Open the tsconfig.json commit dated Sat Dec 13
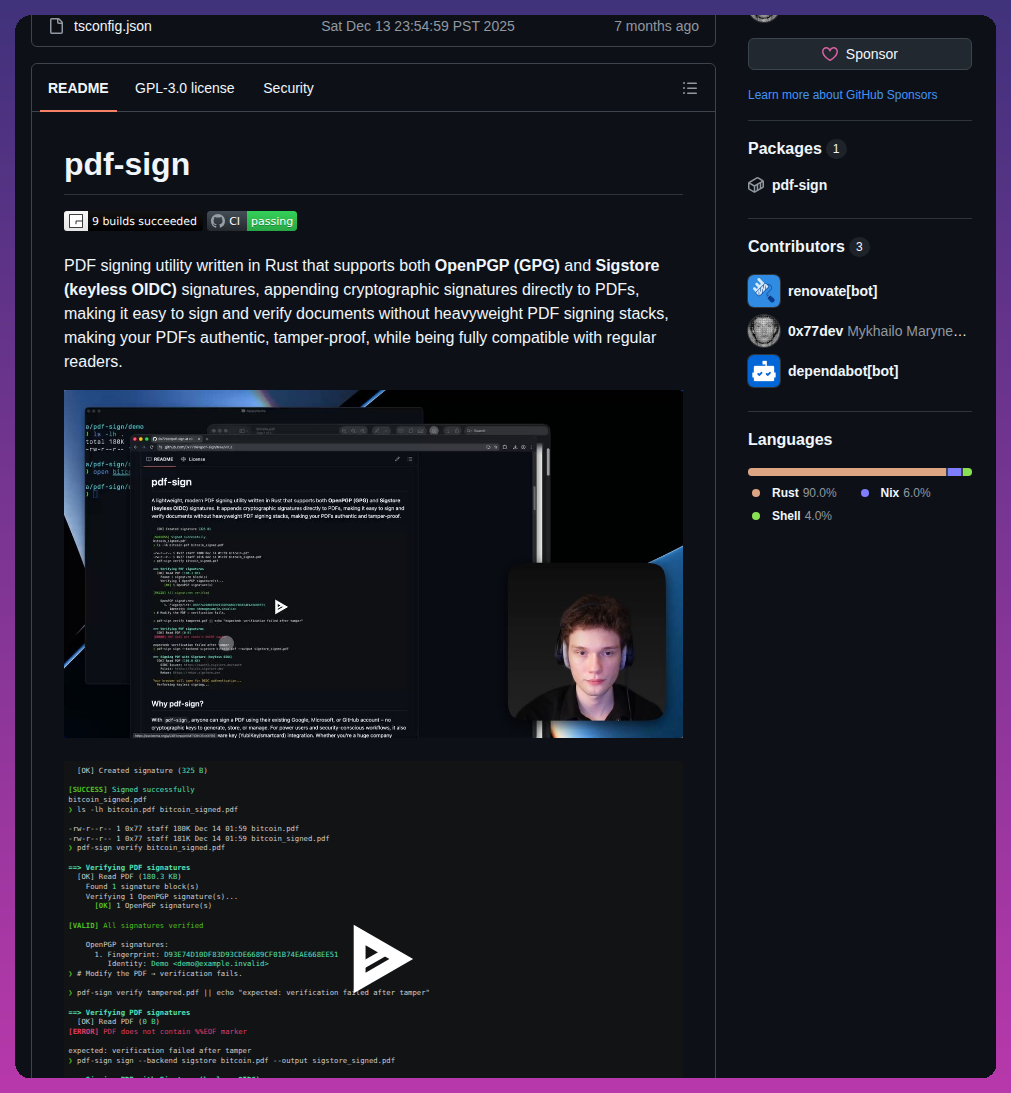 coord(418,26)
